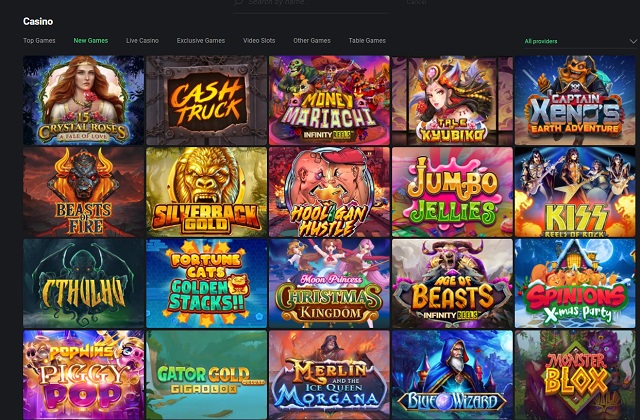The width and height of the screenshot is (640, 420).
Task: Launch Hooligan Hustle game
Action: (x=329, y=192)
